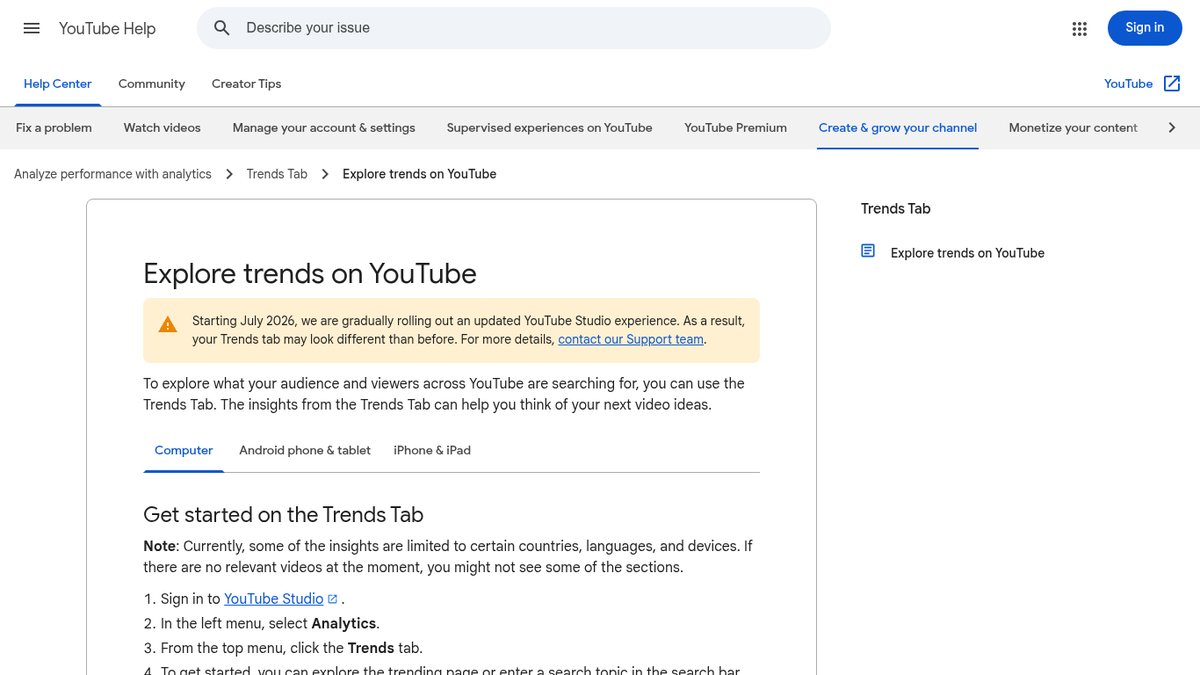Open the YouTube link at top right
Screen dimensions: 1200x675
pyautogui.click(x=1128, y=84)
